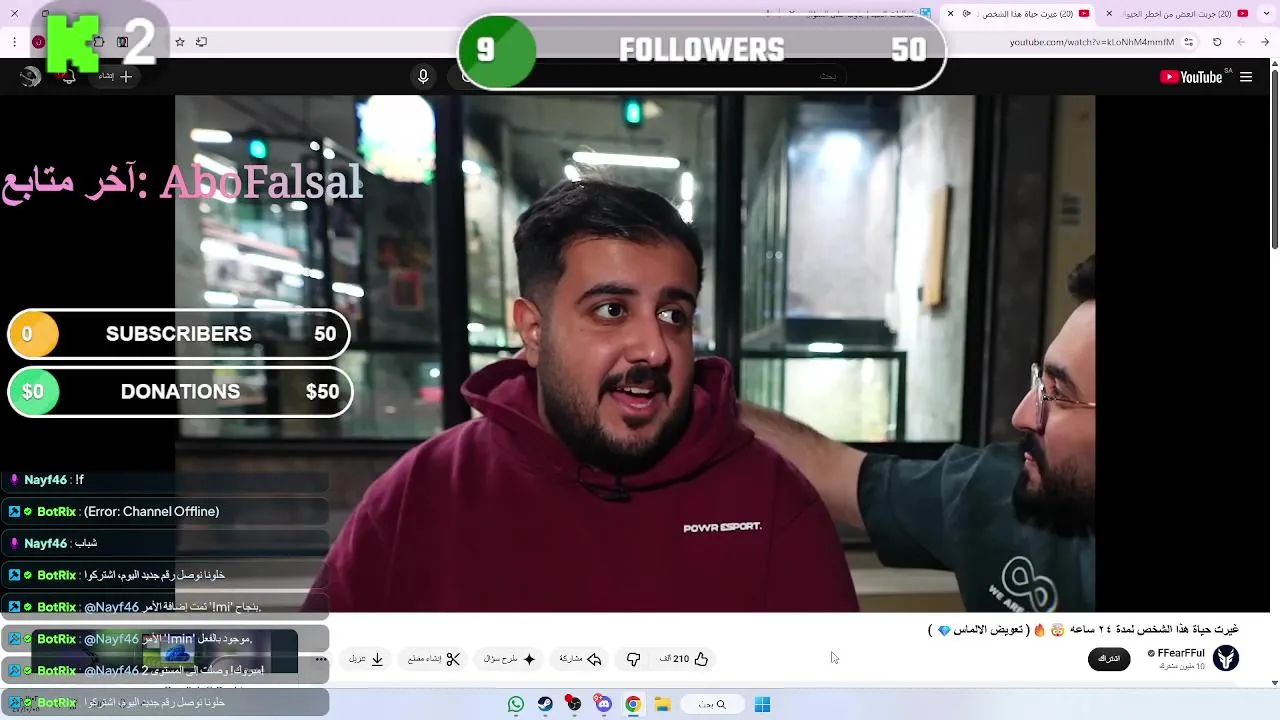
Task: Create a clip with the scissors button
Action: (434, 659)
